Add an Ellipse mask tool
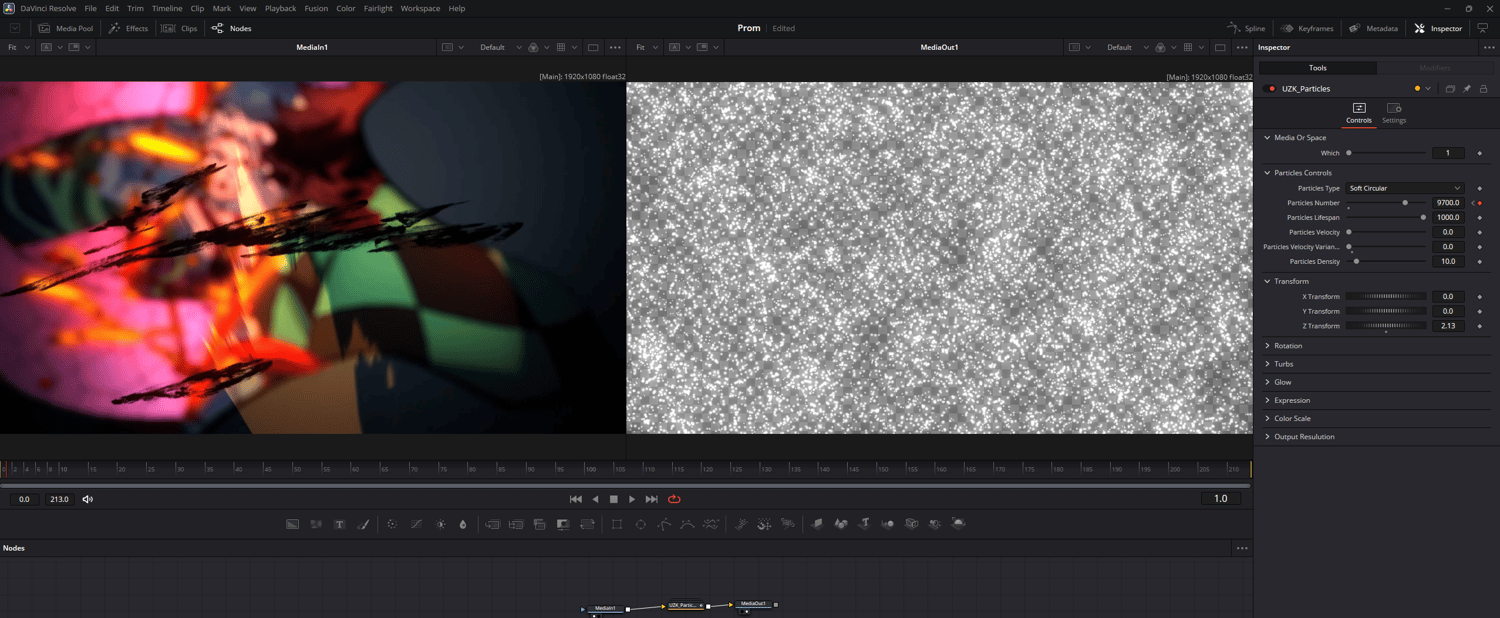The width and height of the screenshot is (1500, 618). click(641, 524)
